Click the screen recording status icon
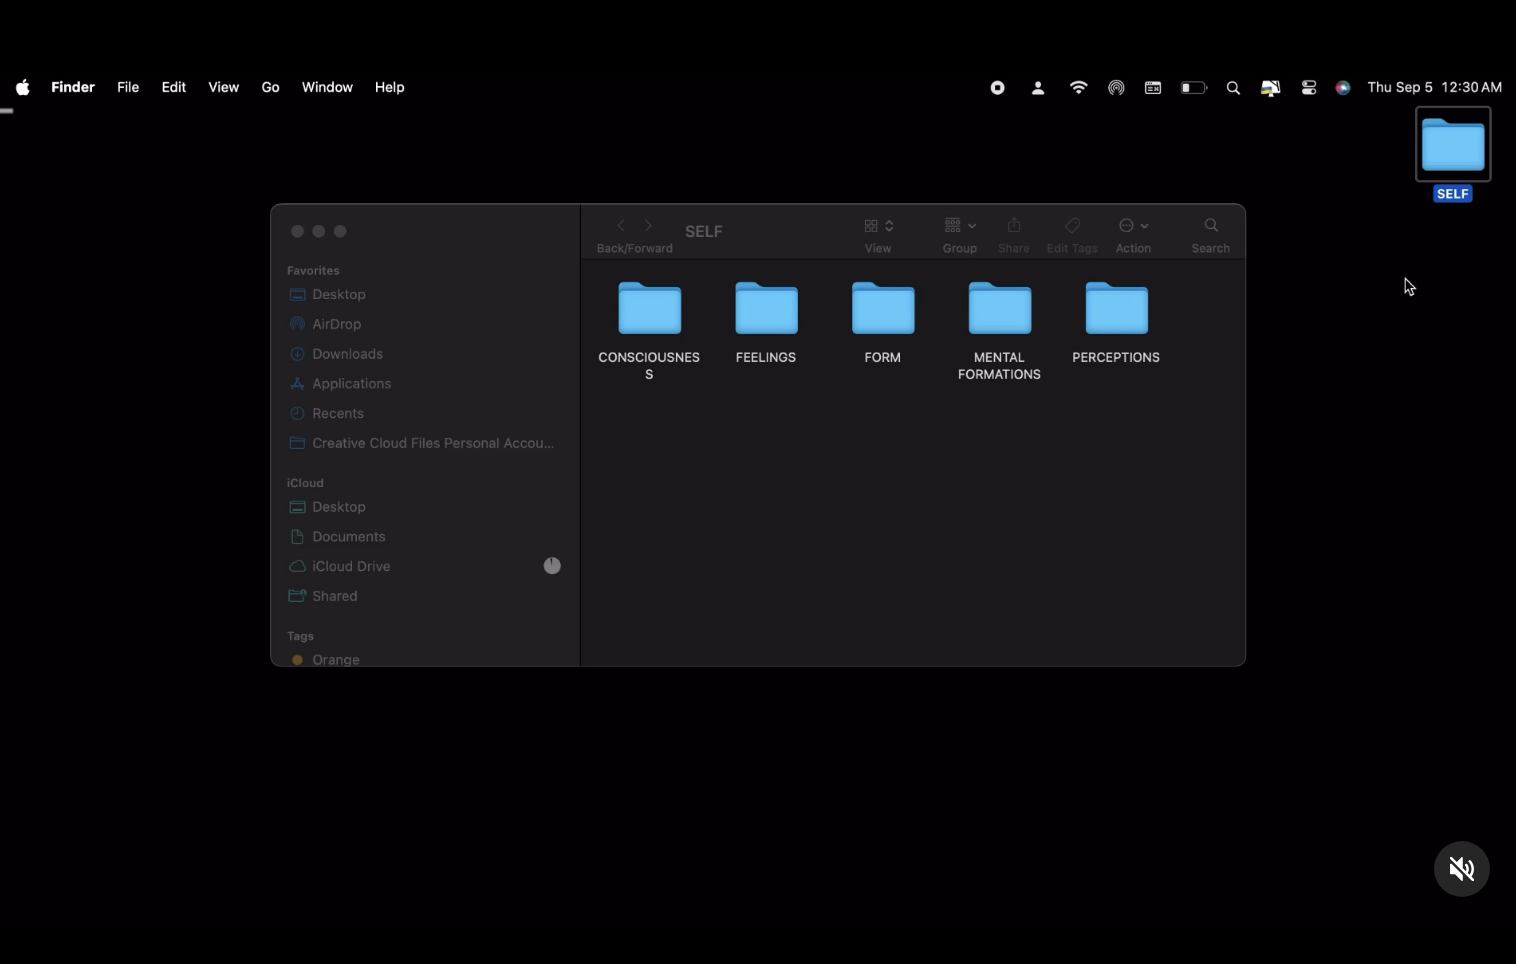 [998, 88]
